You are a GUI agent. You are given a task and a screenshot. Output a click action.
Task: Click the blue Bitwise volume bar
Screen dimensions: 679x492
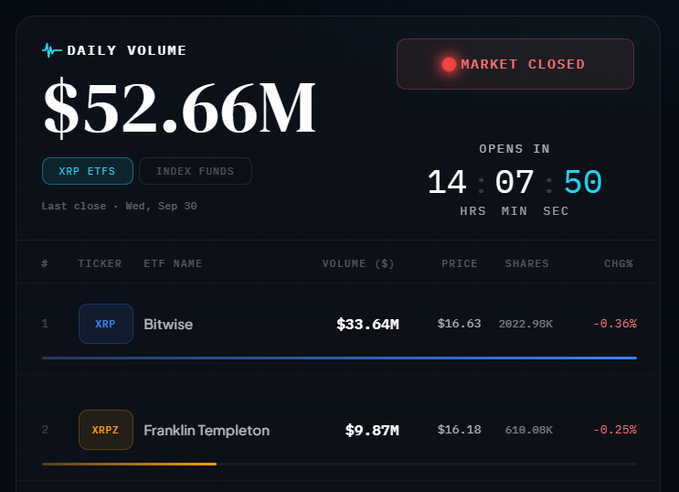pyautogui.click(x=340, y=358)
